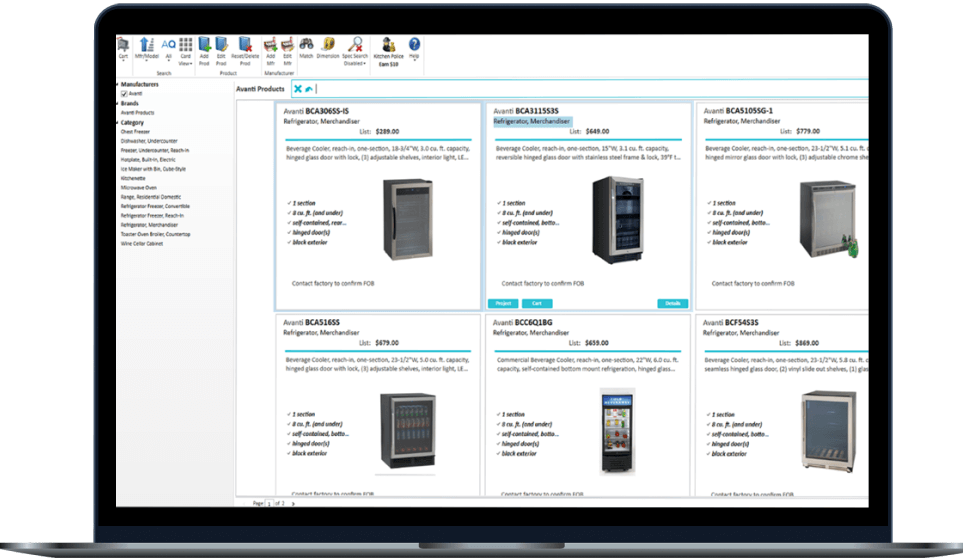Screen dimensions: 963x558
Task: Click the BCA516SS product image
Action: (407, 431)
